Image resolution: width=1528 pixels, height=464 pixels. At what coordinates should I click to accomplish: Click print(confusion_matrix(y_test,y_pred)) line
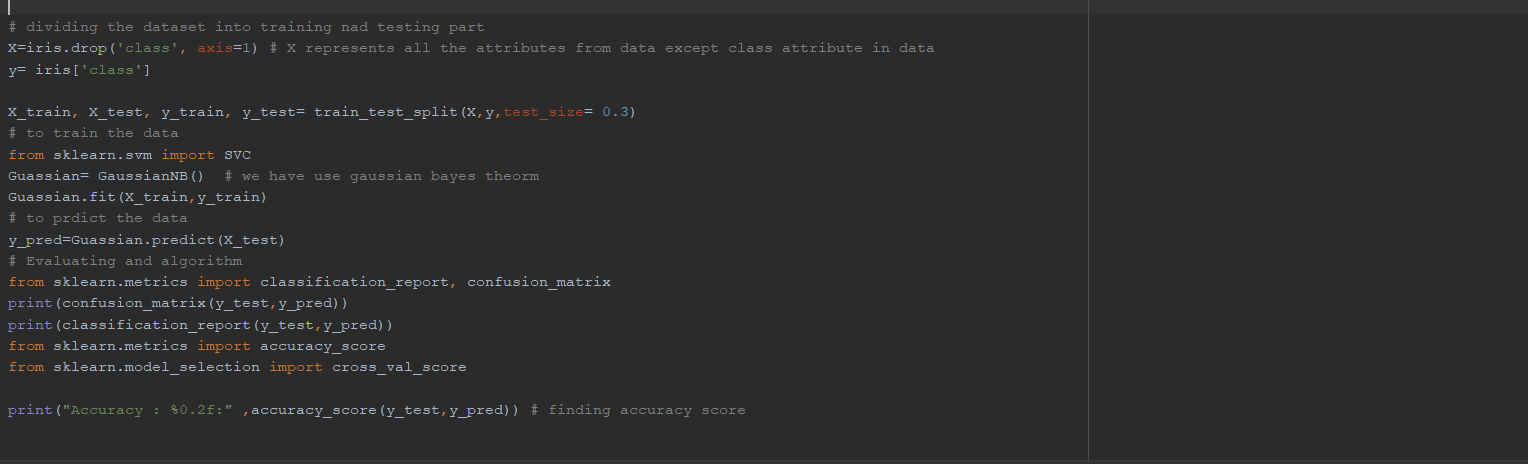[178, 303]
